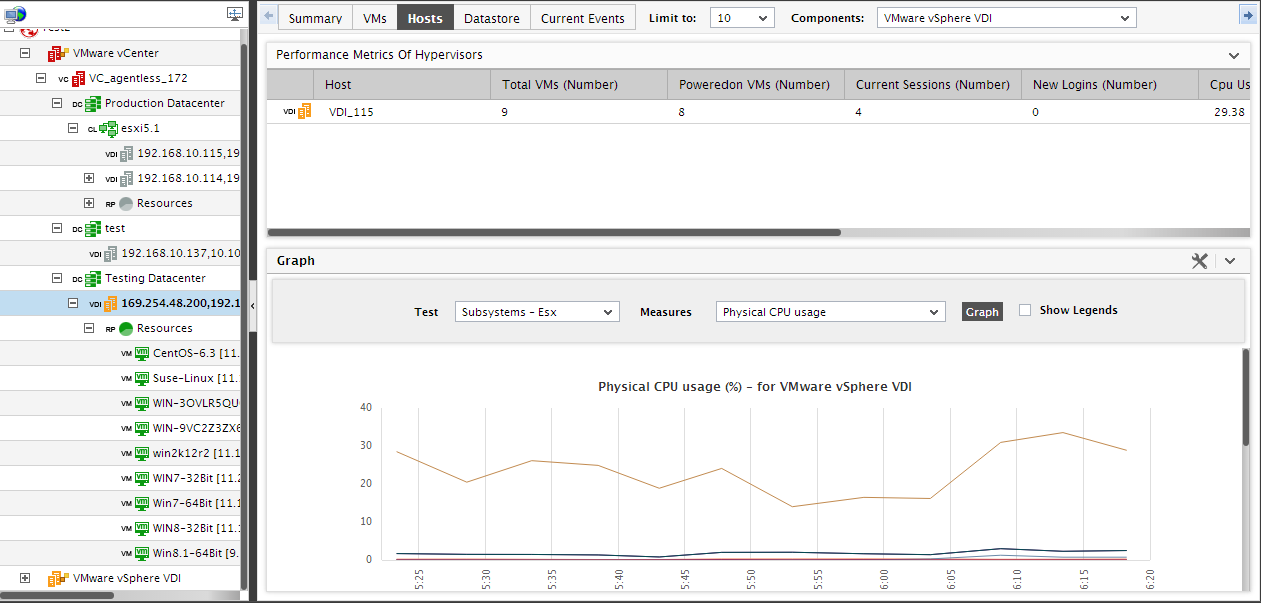The height and width of the screenshot is (603, 1261).
Task: Click the 192.168.10.137 host server icon
Action: 110,253
